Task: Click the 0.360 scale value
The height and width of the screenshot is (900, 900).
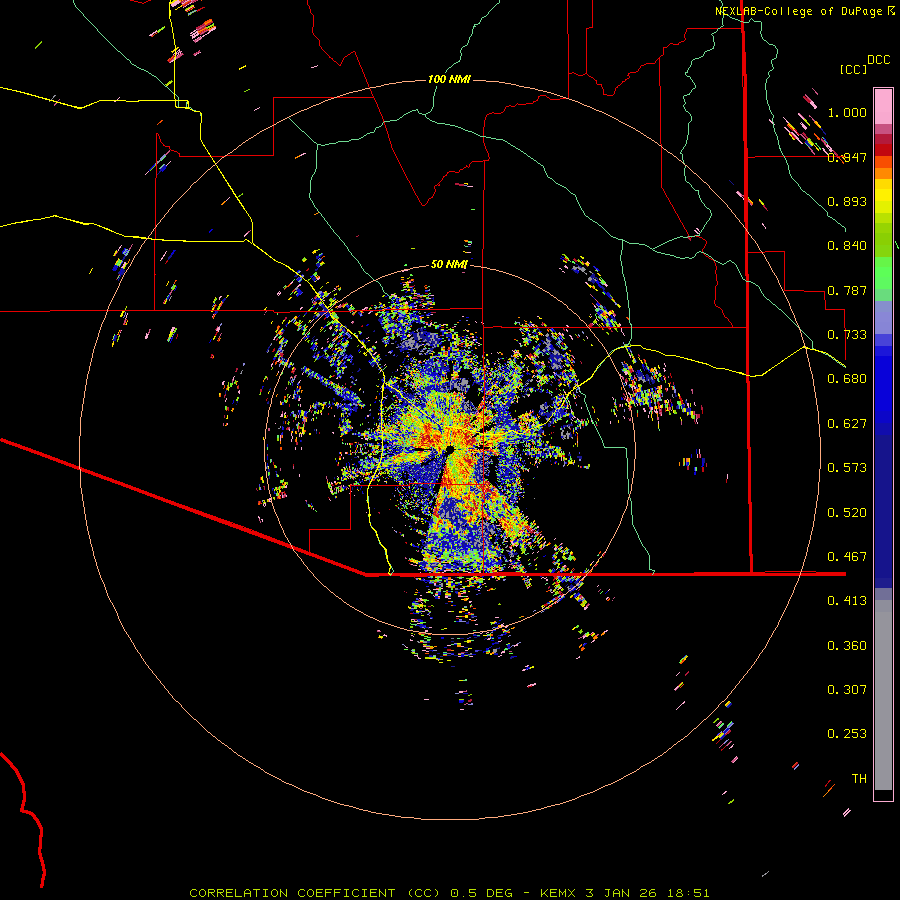Action: pos(847,646)
